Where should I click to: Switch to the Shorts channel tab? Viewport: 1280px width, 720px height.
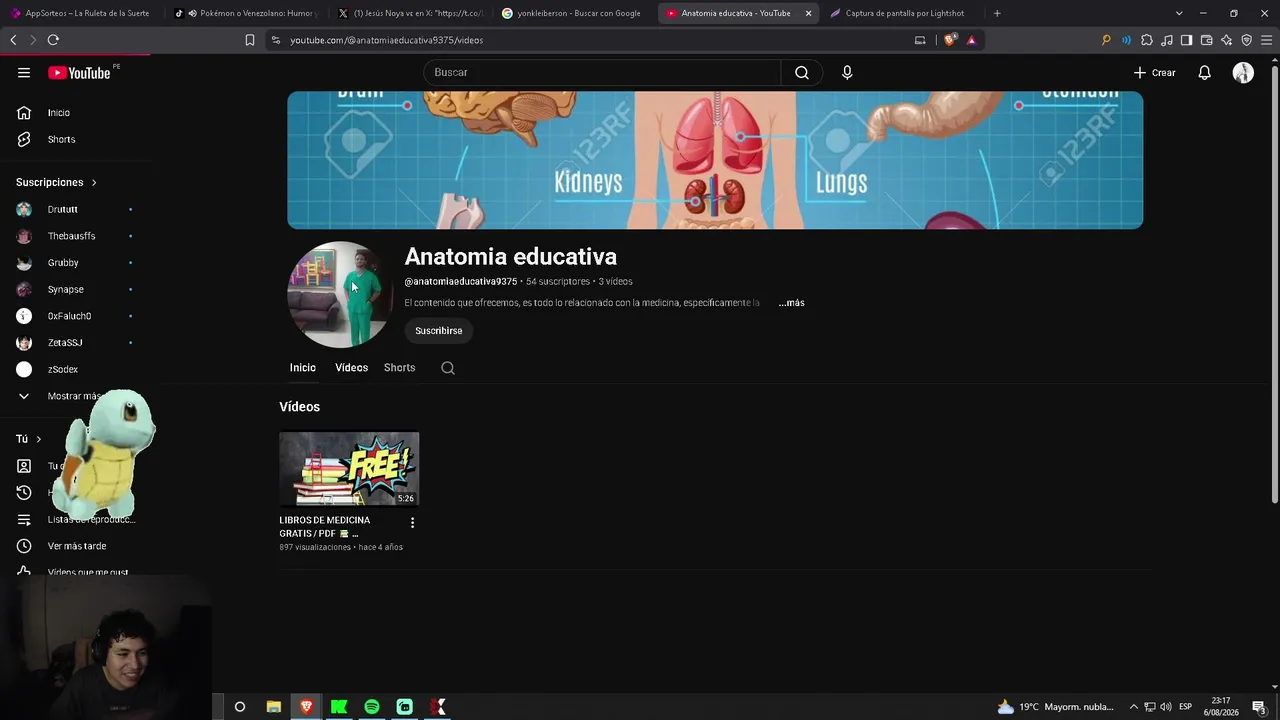pyautogui.click(x=399, y=368)
